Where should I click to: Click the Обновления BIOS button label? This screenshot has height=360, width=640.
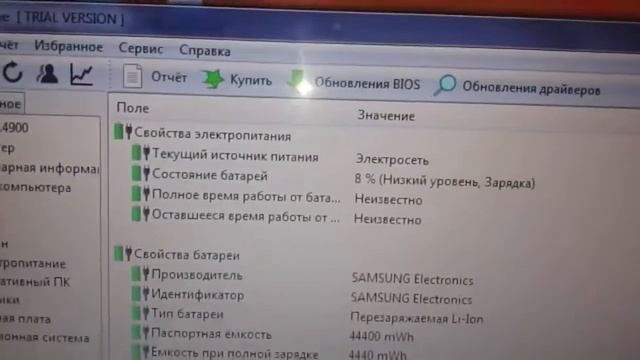pyautogui.click(x=367, y=84)
